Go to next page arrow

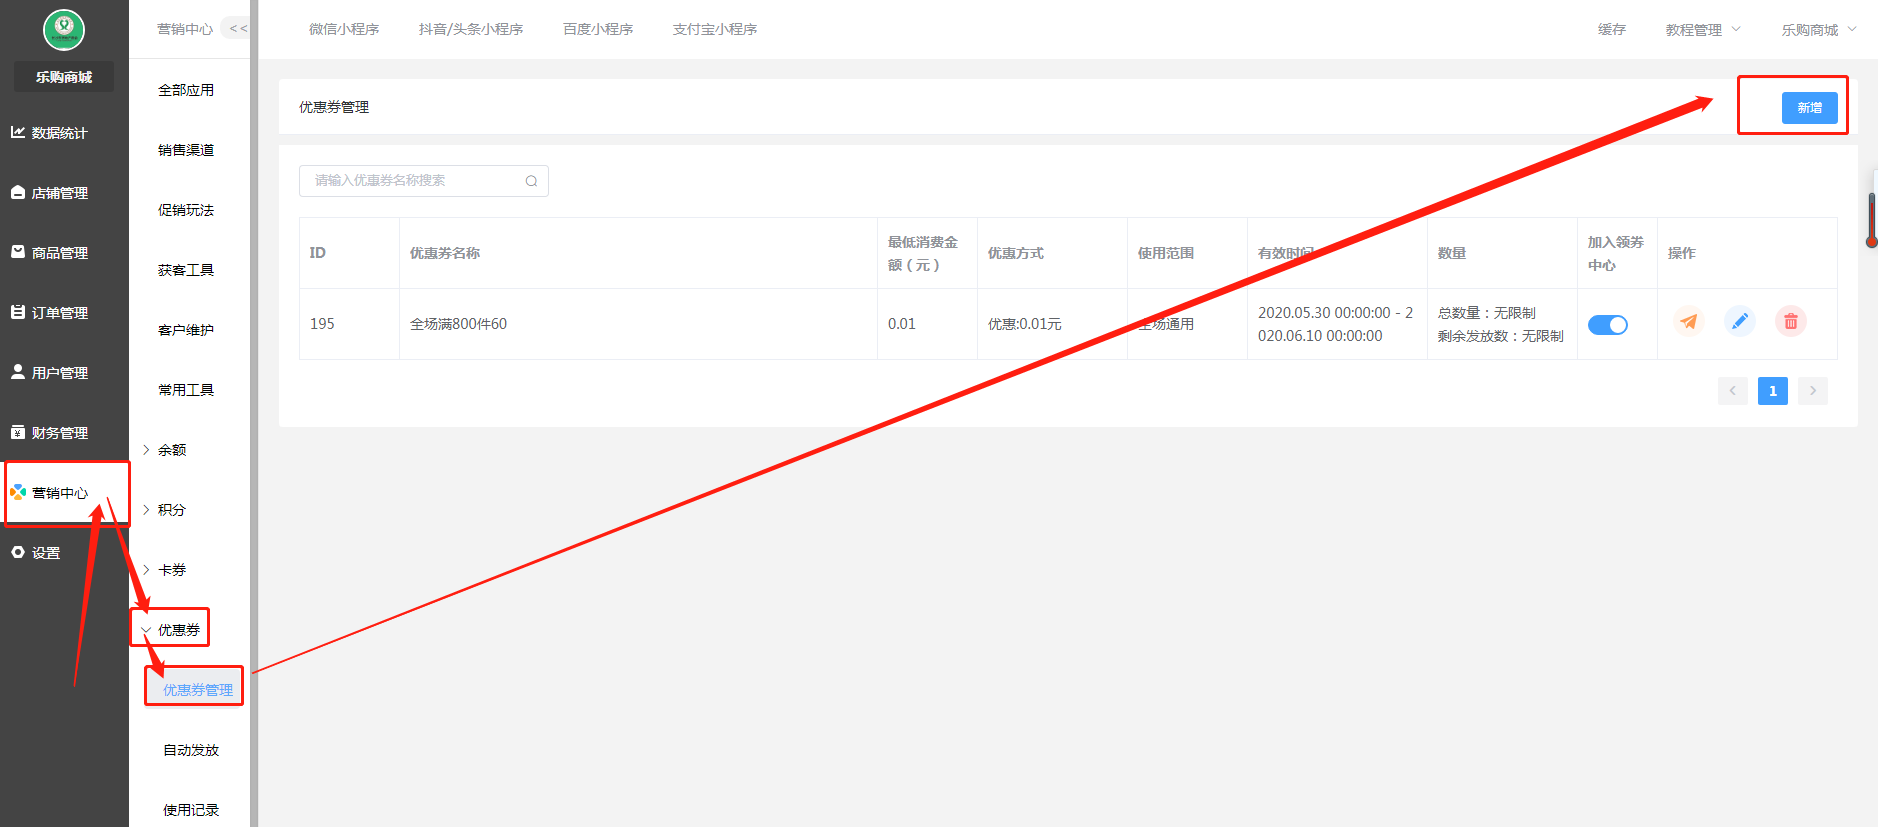click(1813, 391)
